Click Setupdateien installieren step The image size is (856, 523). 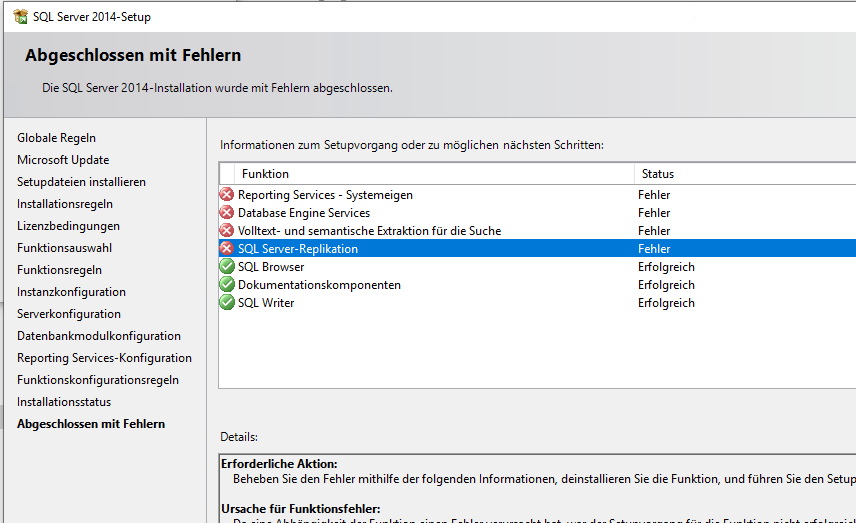coord(81,182)
